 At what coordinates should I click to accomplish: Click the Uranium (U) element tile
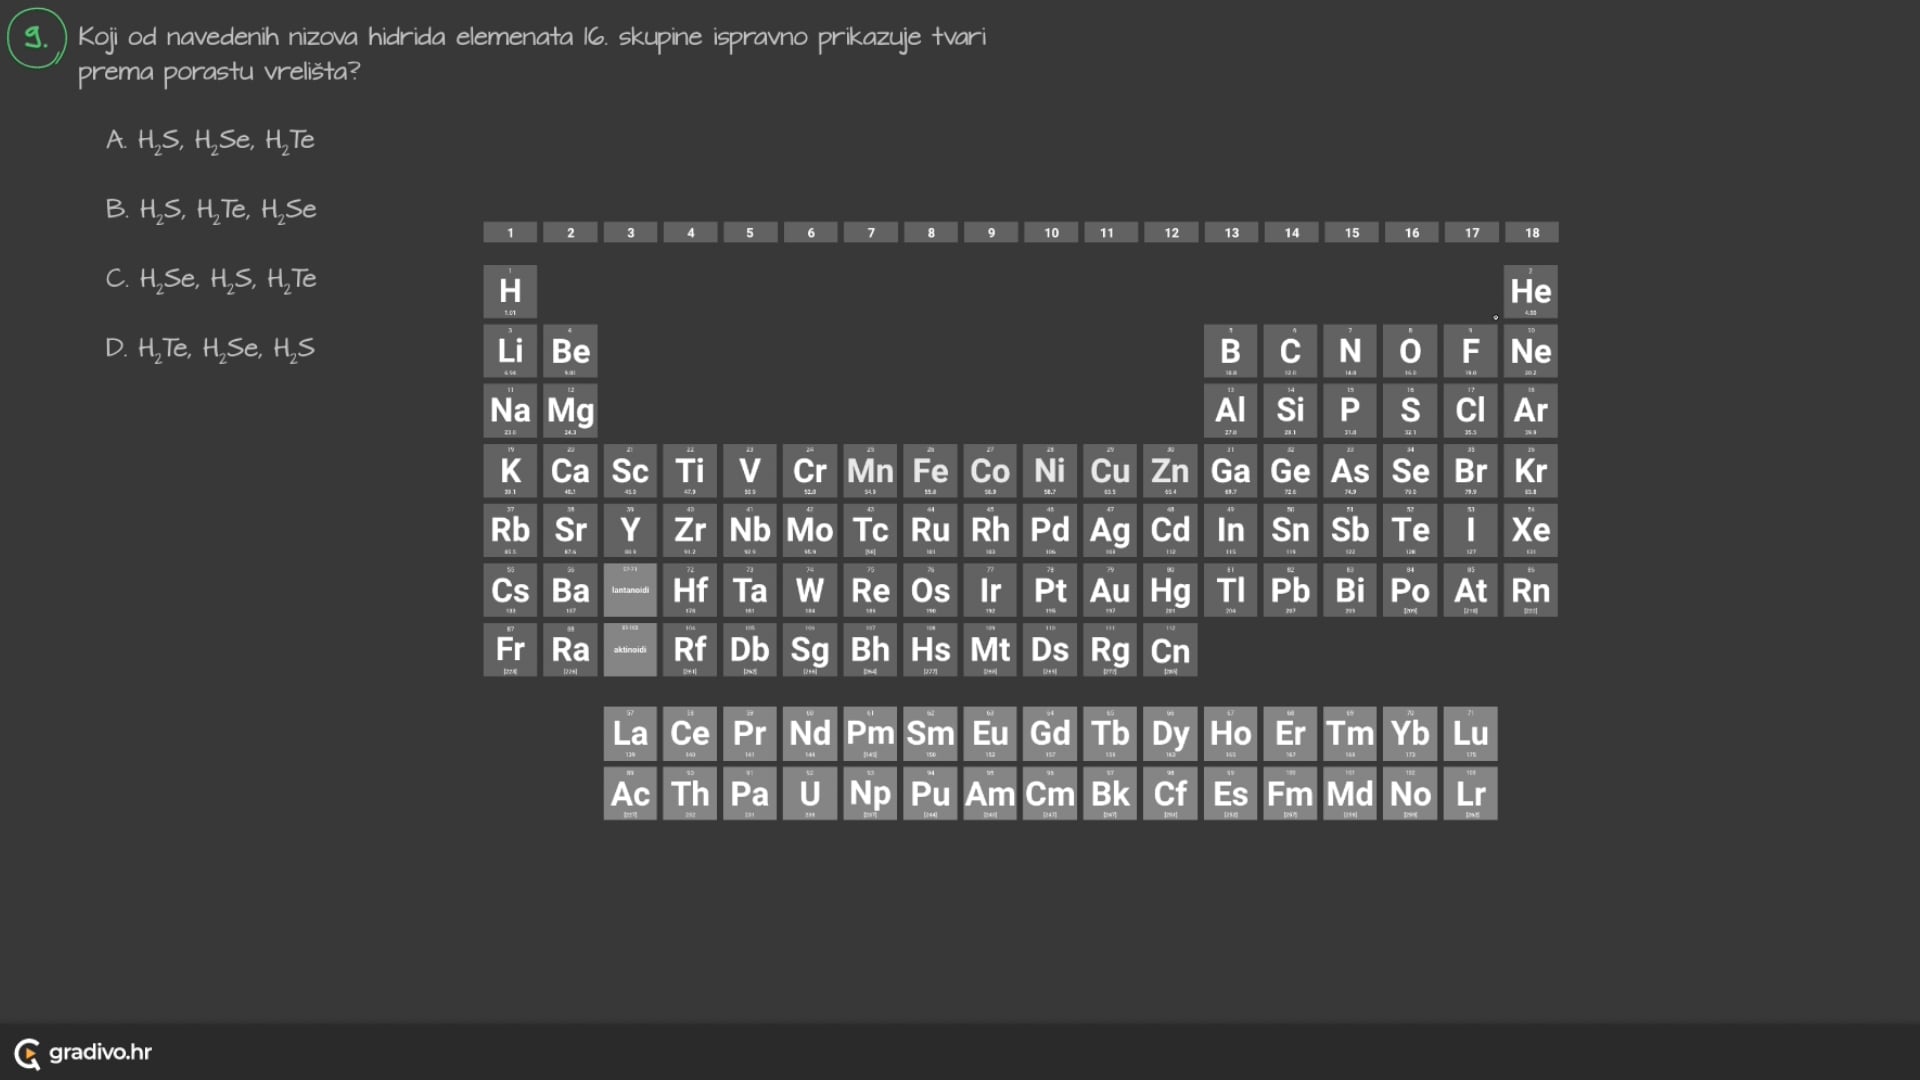810,794
